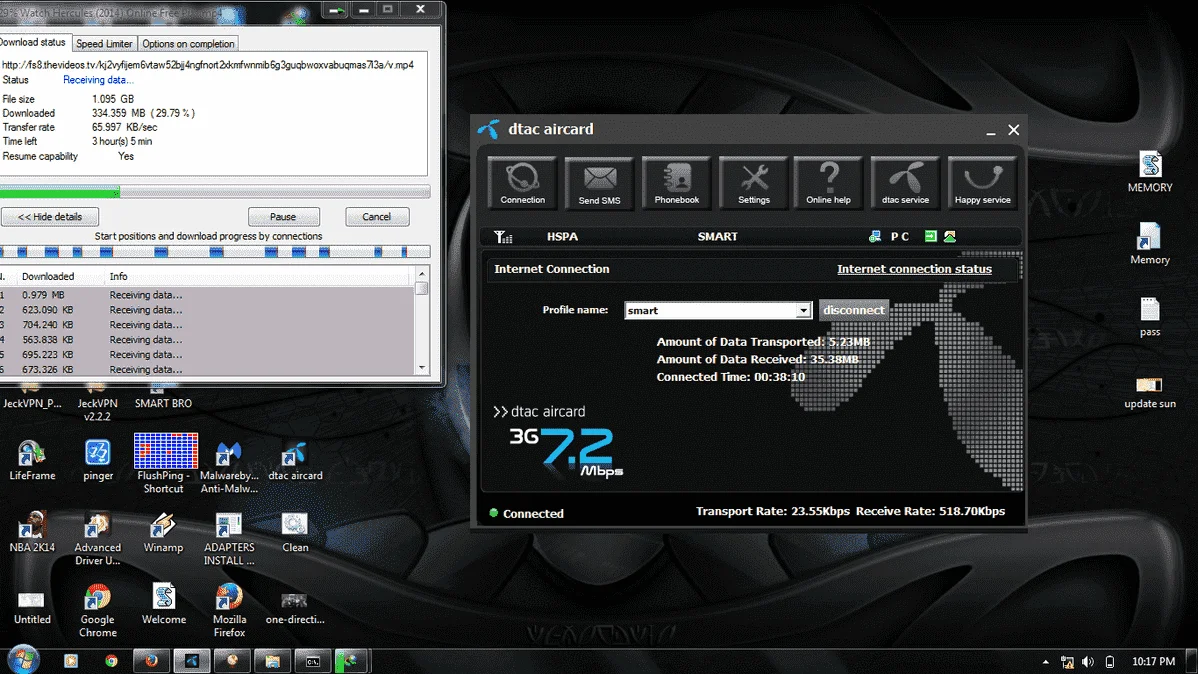Screen dimensions: 1198x674
Task: Open ADAPTERS INSTALL desktop icon
Action: click(x=229, y=539)
